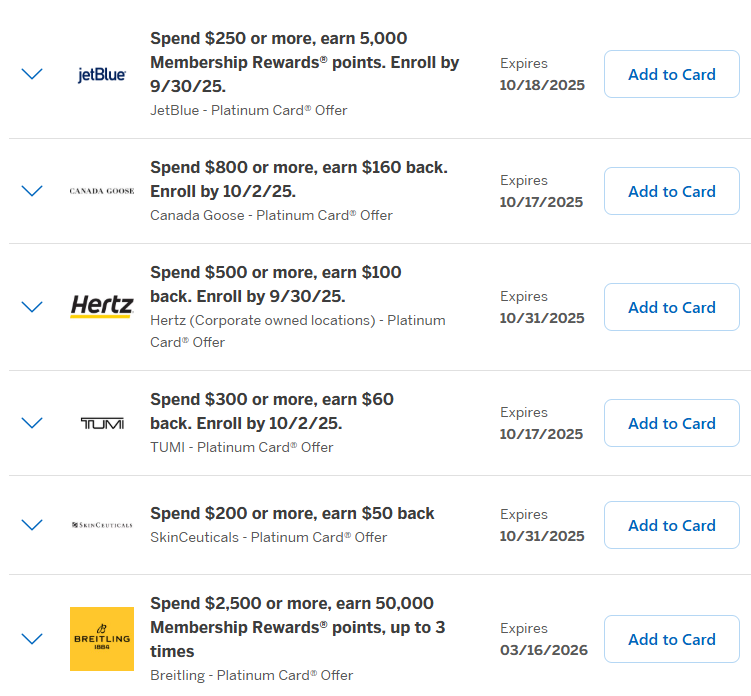Click the Hertz brand logo
The height and width of the screenshot is (696, 751).
[x=102, y=307]
